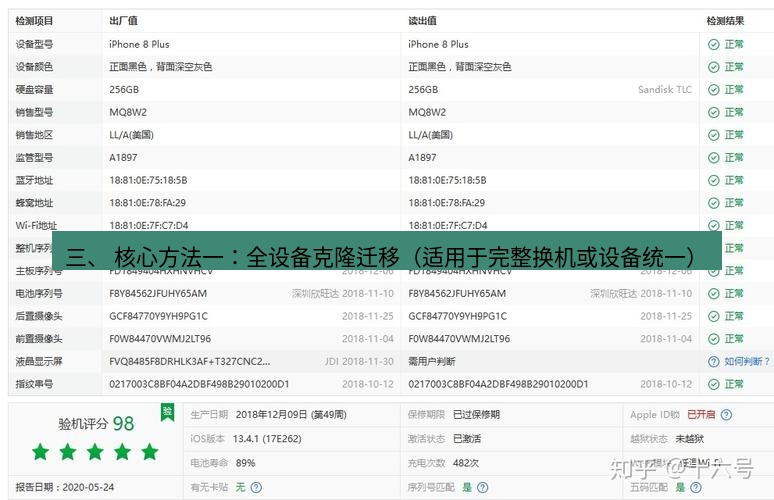Click the 读出值 column header
Screen dimensions: 774x500
pyautogui.click(x=422, y=21)
